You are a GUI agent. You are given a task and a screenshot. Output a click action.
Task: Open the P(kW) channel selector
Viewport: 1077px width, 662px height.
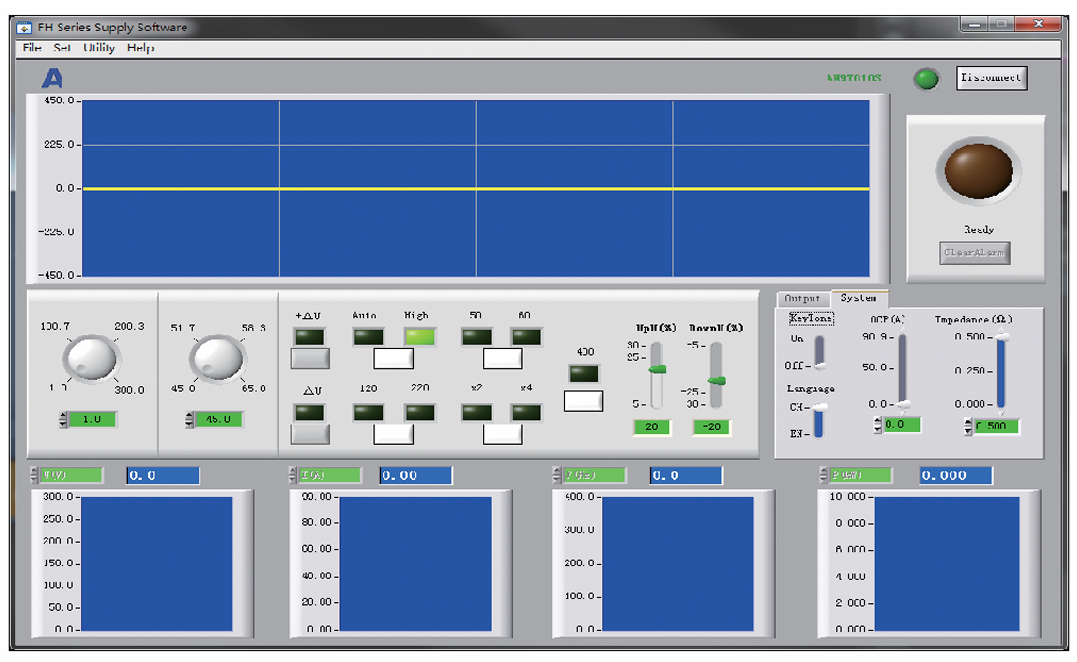coord(858,475)
